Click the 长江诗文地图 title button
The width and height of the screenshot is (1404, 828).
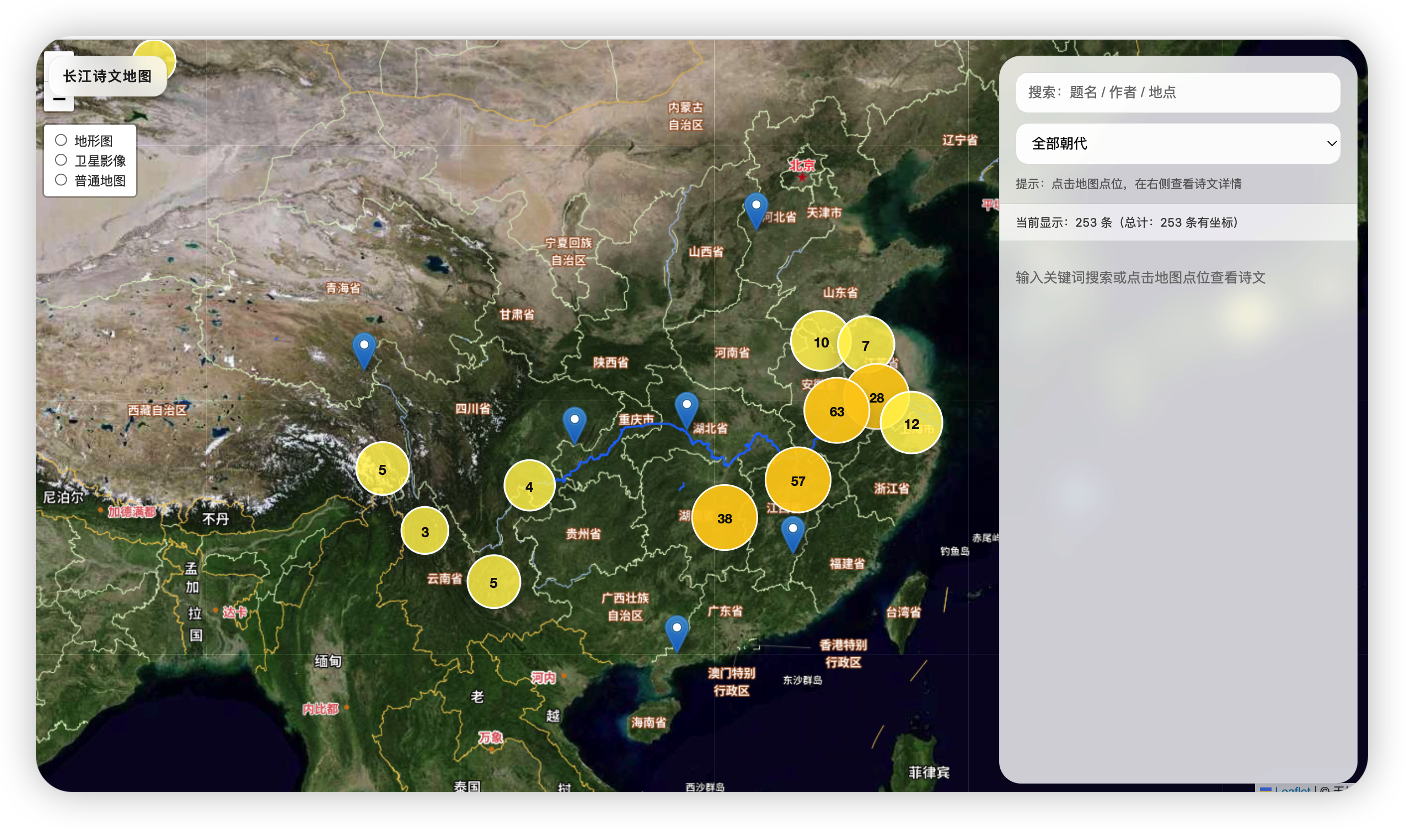[x=107, y=76]
